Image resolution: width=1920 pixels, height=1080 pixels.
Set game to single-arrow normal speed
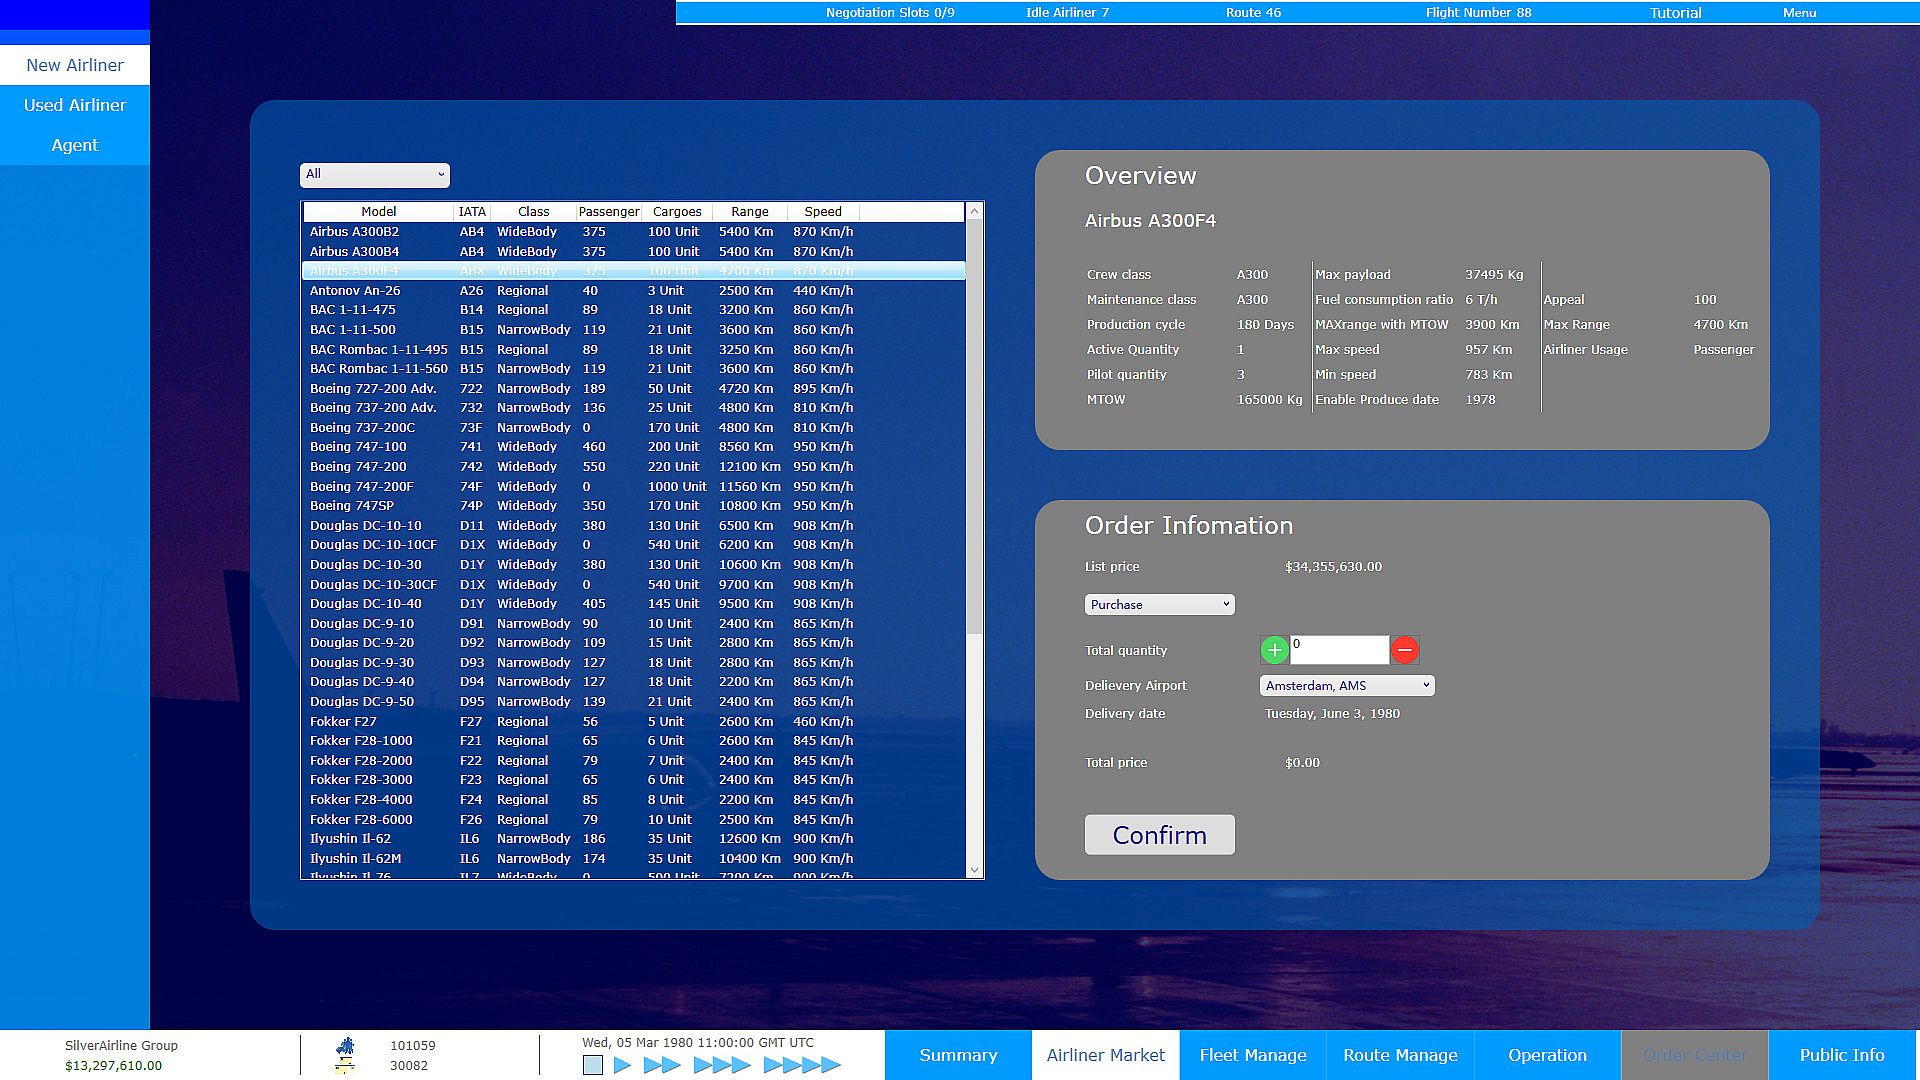click(x=623, y=1065)
